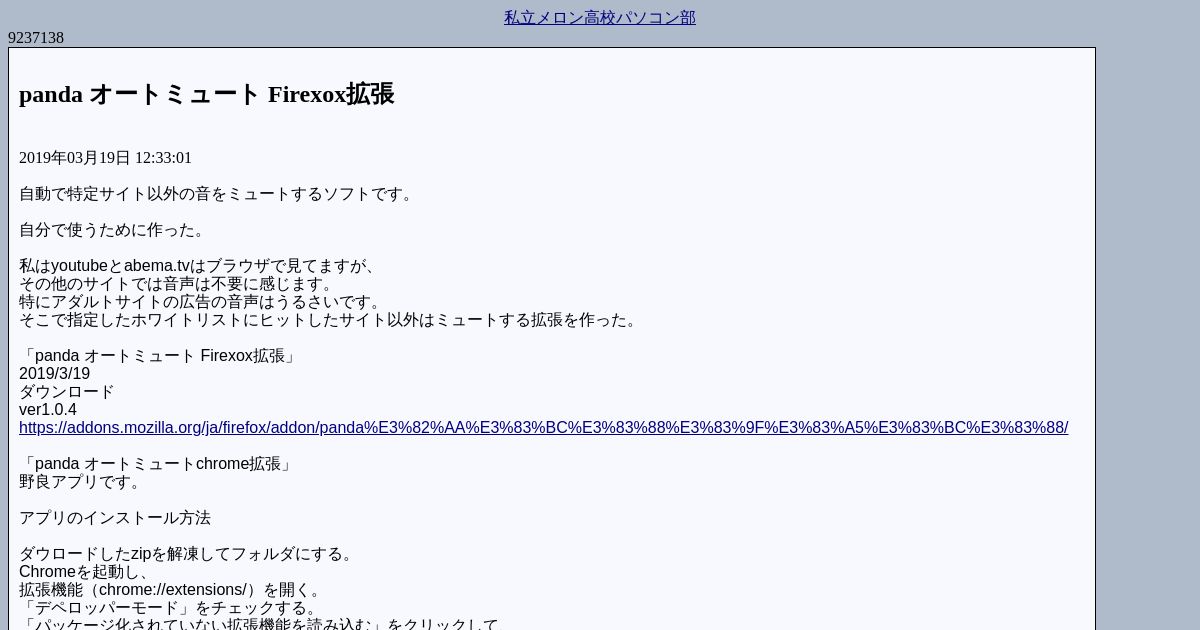Screen dimensions: 1200x630
Task: Click the date 2019年03月19日 12:33:01
Action: pos(105,158)
